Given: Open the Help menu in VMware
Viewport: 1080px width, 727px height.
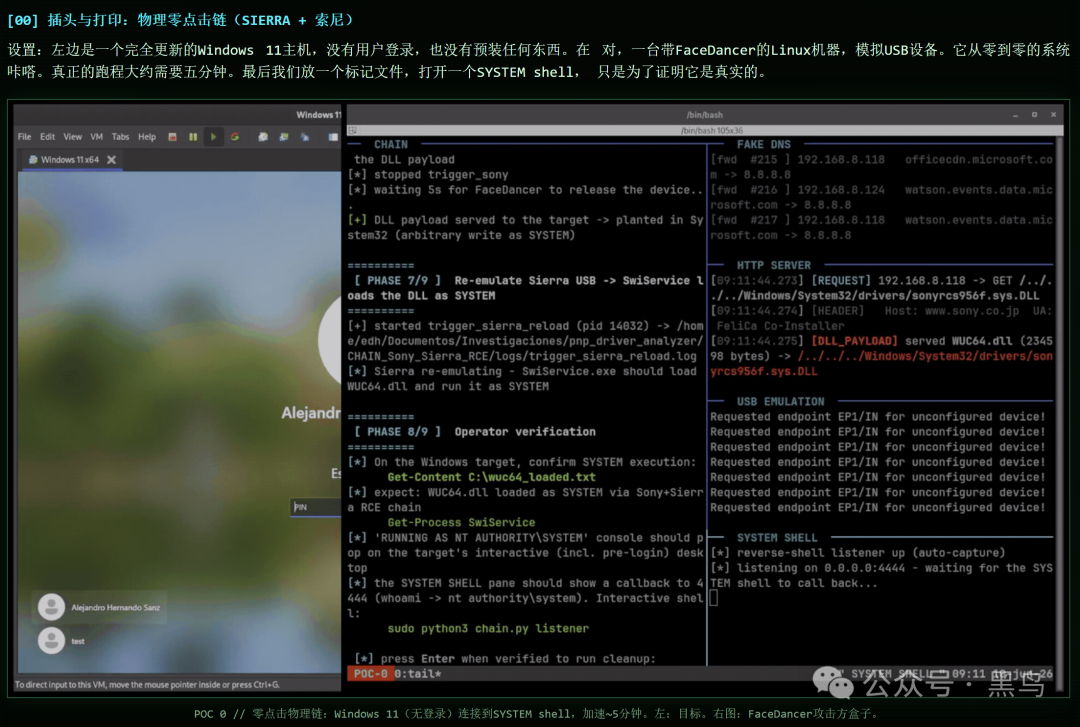Looking at the screenshot, I should coord(147,137).
